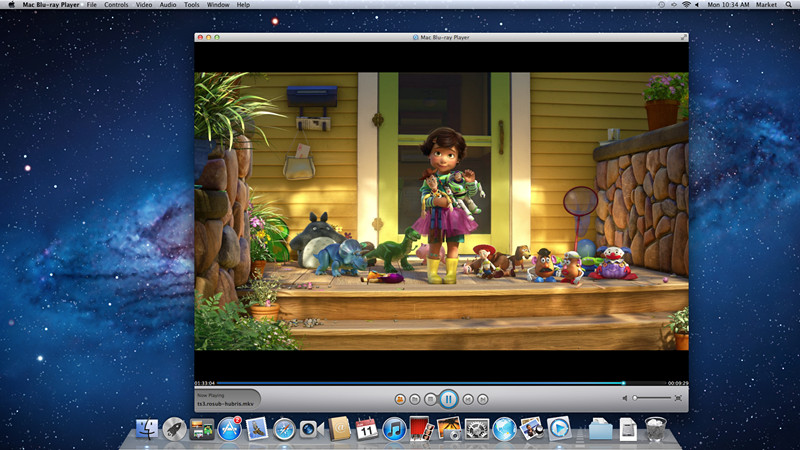Open the Audio menu

point(168,5)
